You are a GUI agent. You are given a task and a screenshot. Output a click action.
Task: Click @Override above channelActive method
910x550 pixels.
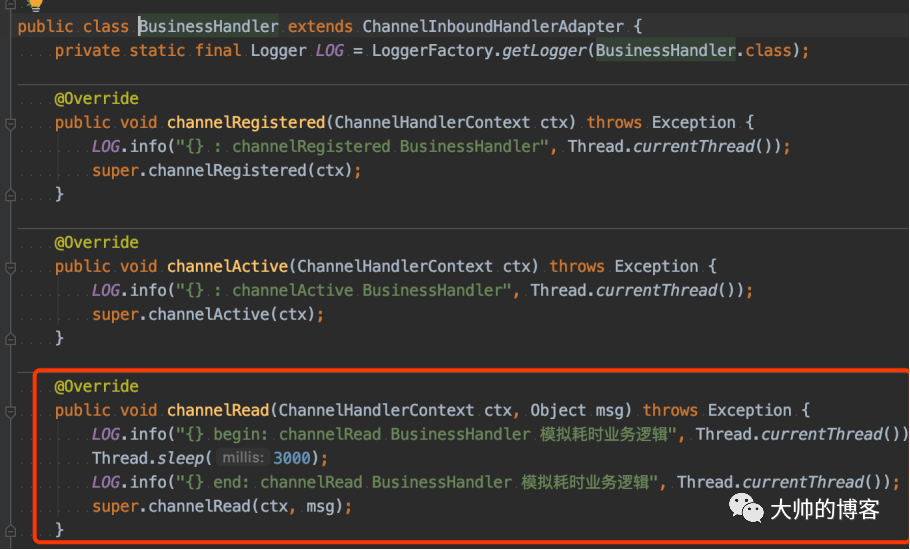pyautogui.click(x=96, y=243)
